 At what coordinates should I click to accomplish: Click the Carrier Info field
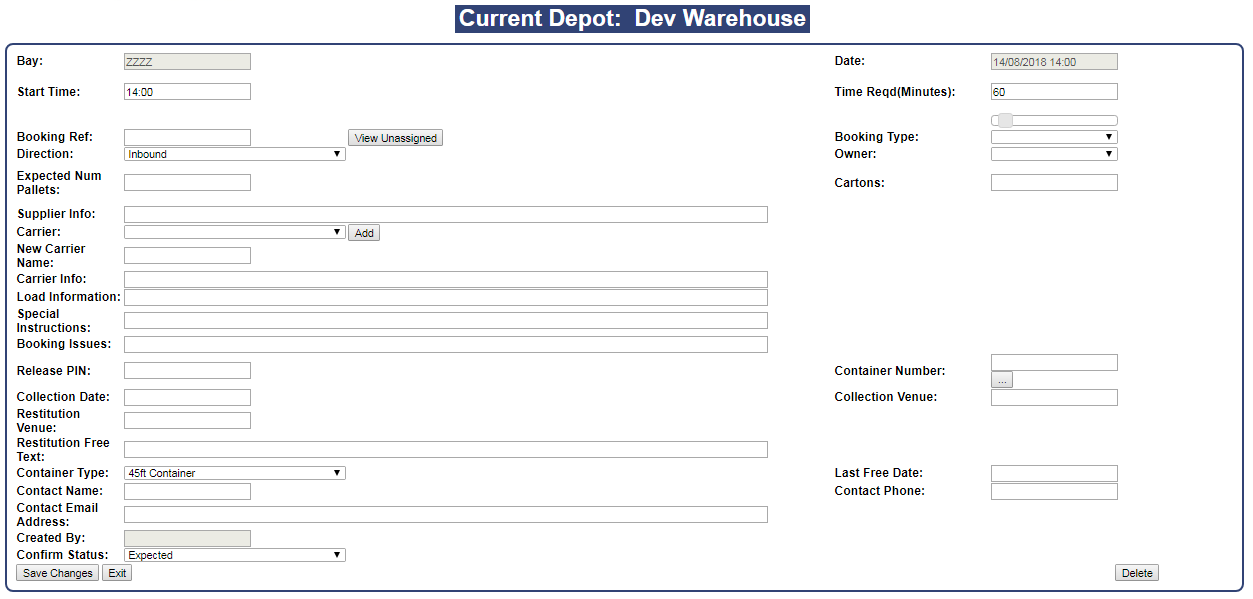pyautogui.click(x=446, y=279)
